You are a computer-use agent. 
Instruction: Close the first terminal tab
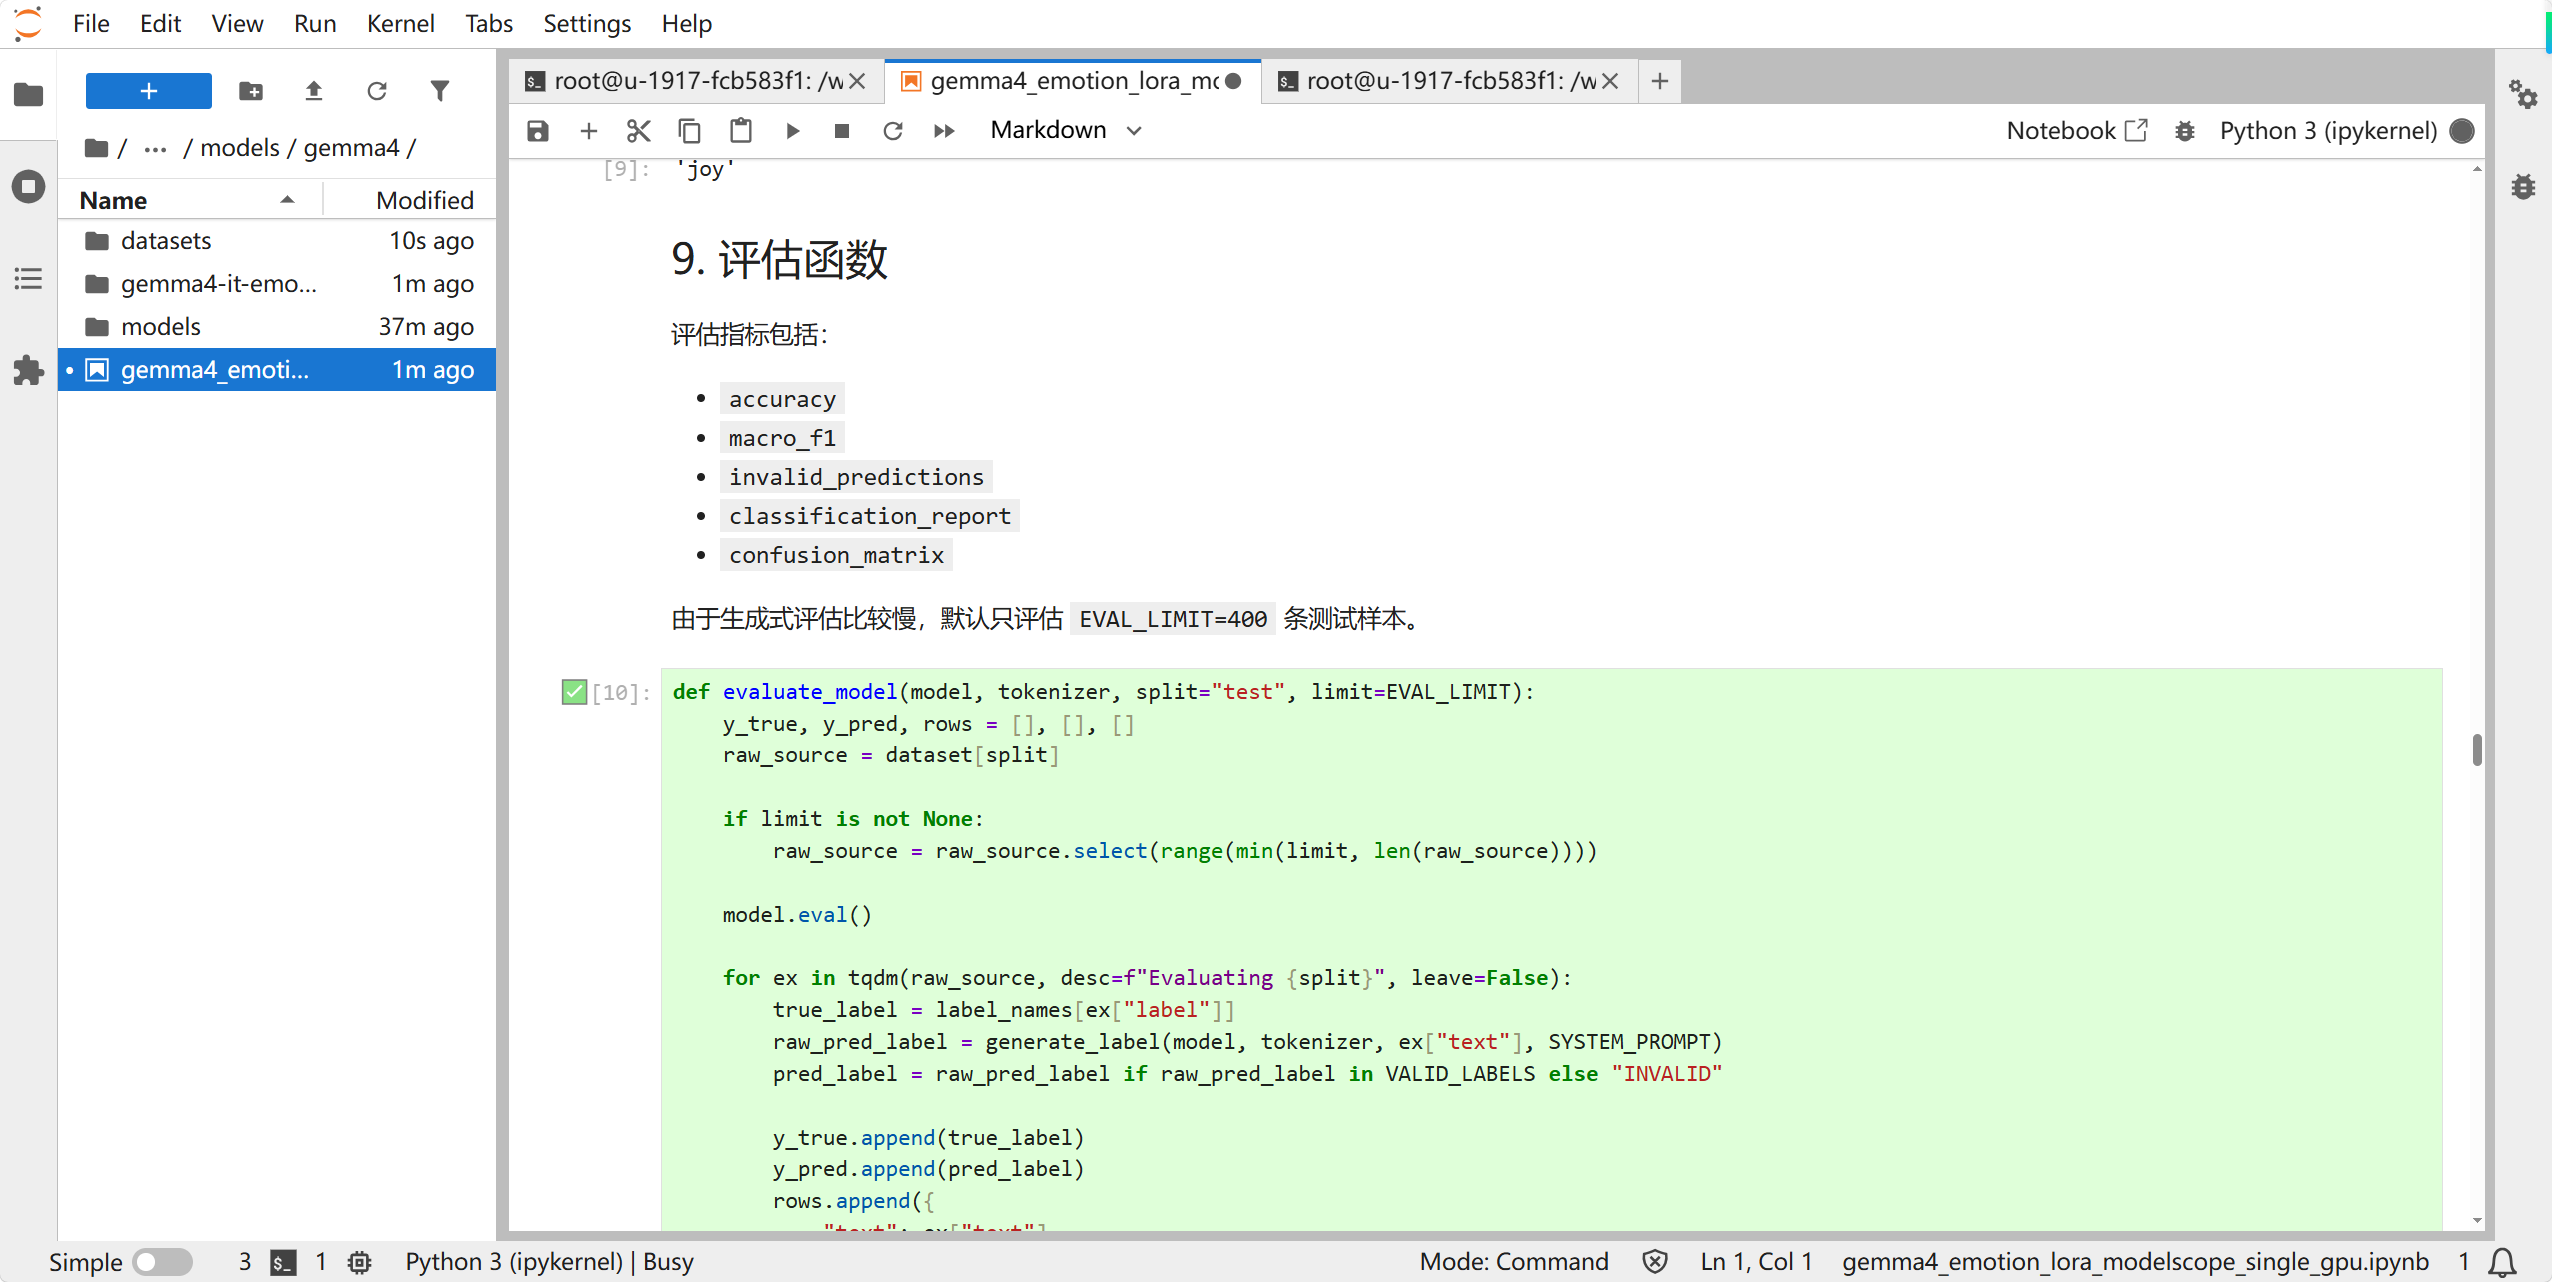(858, 81)
